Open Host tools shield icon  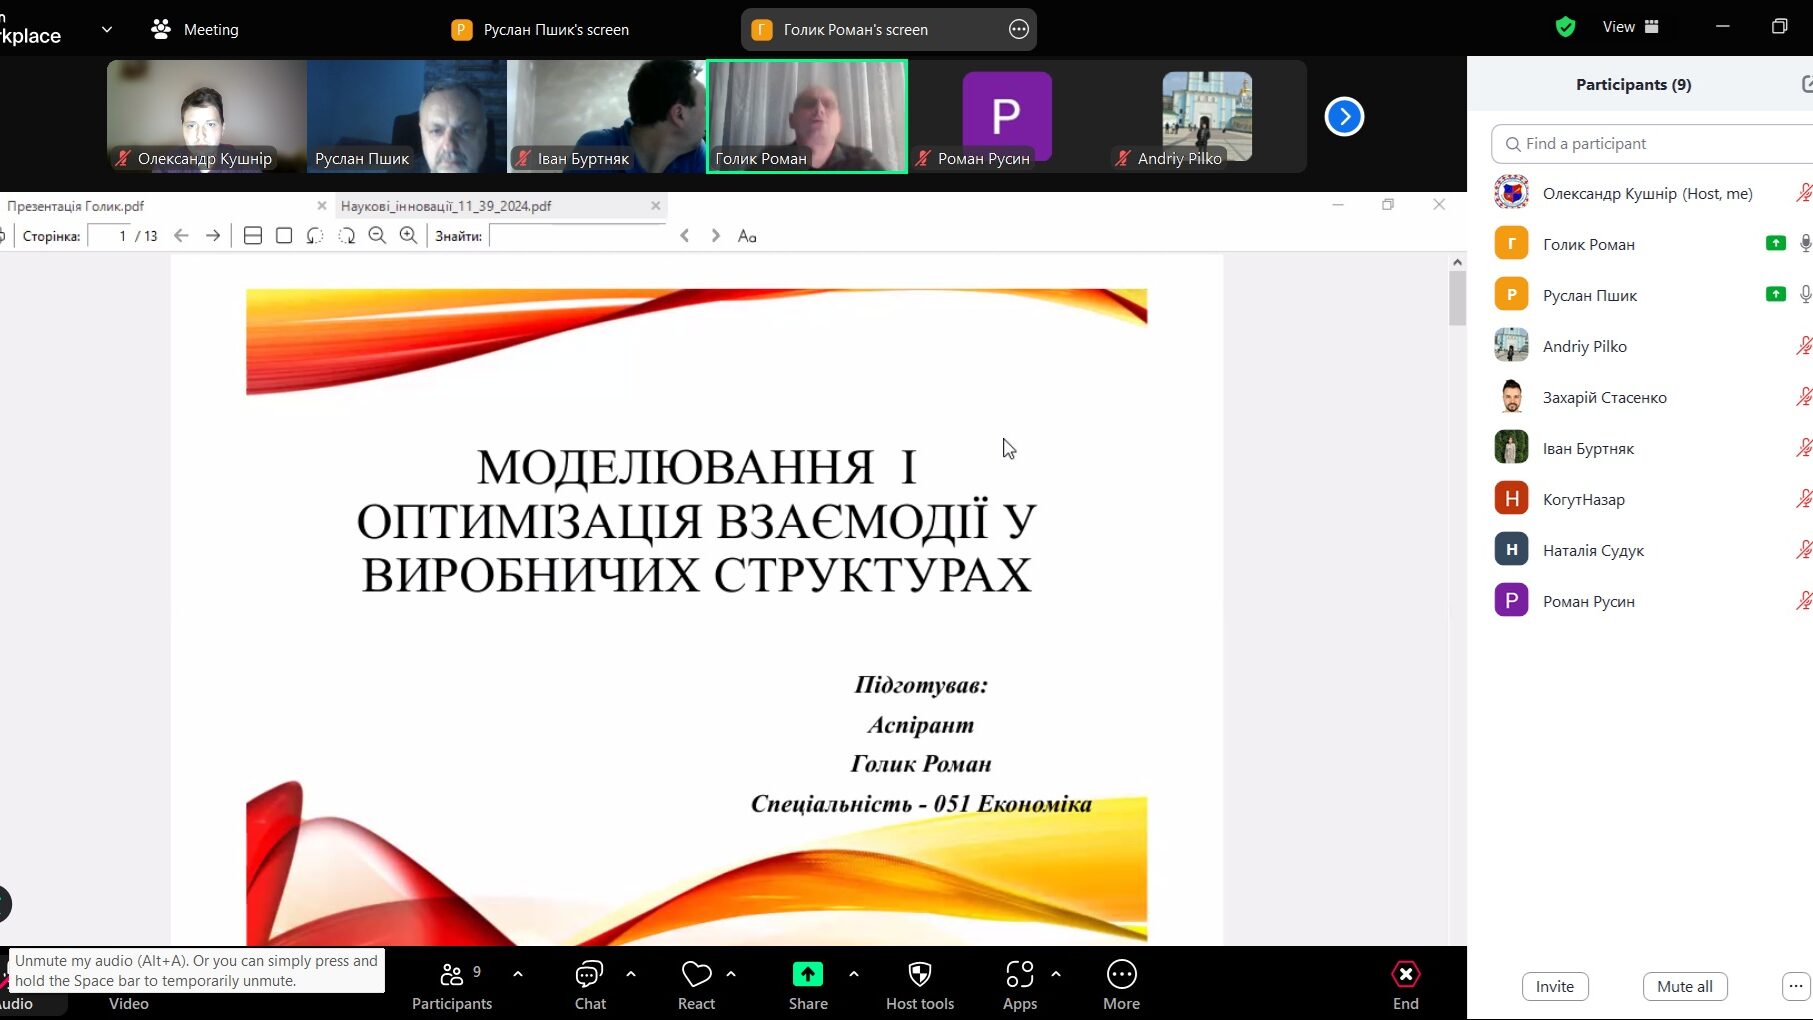pyautogui.click(x=919, y=975)
